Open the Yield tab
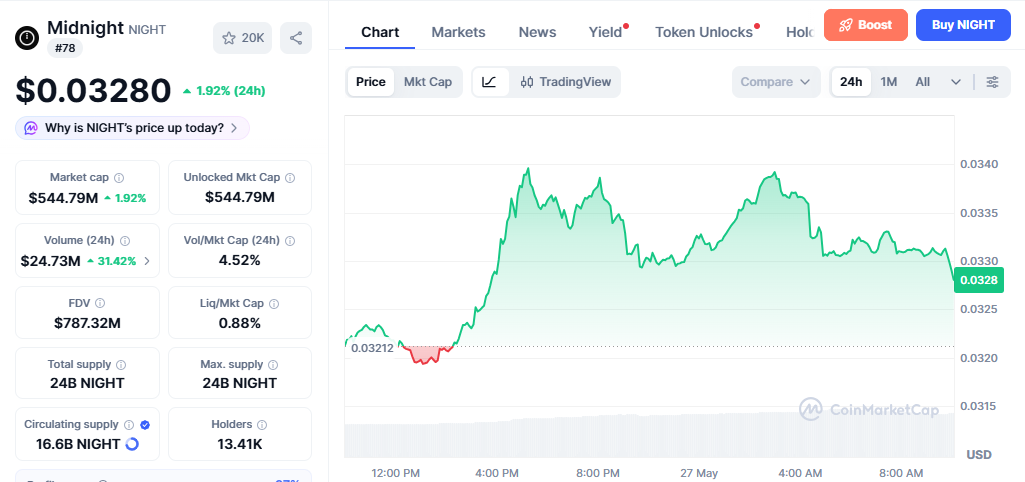 pos(605,32)
